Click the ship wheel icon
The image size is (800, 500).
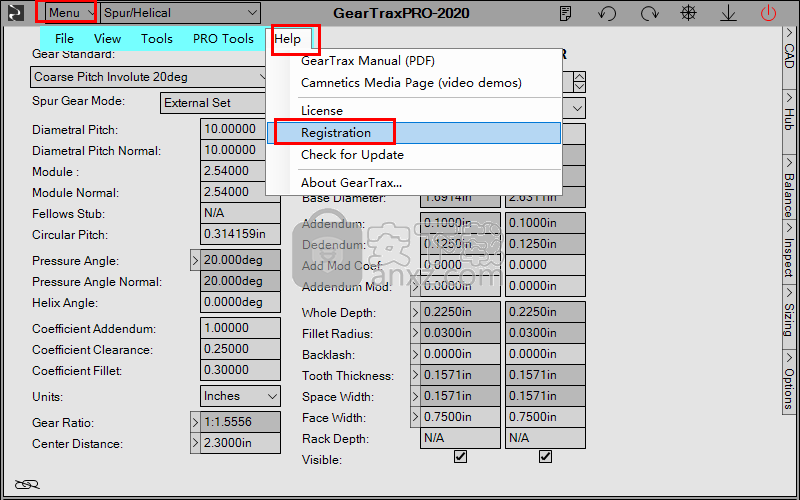pos(688,13)
